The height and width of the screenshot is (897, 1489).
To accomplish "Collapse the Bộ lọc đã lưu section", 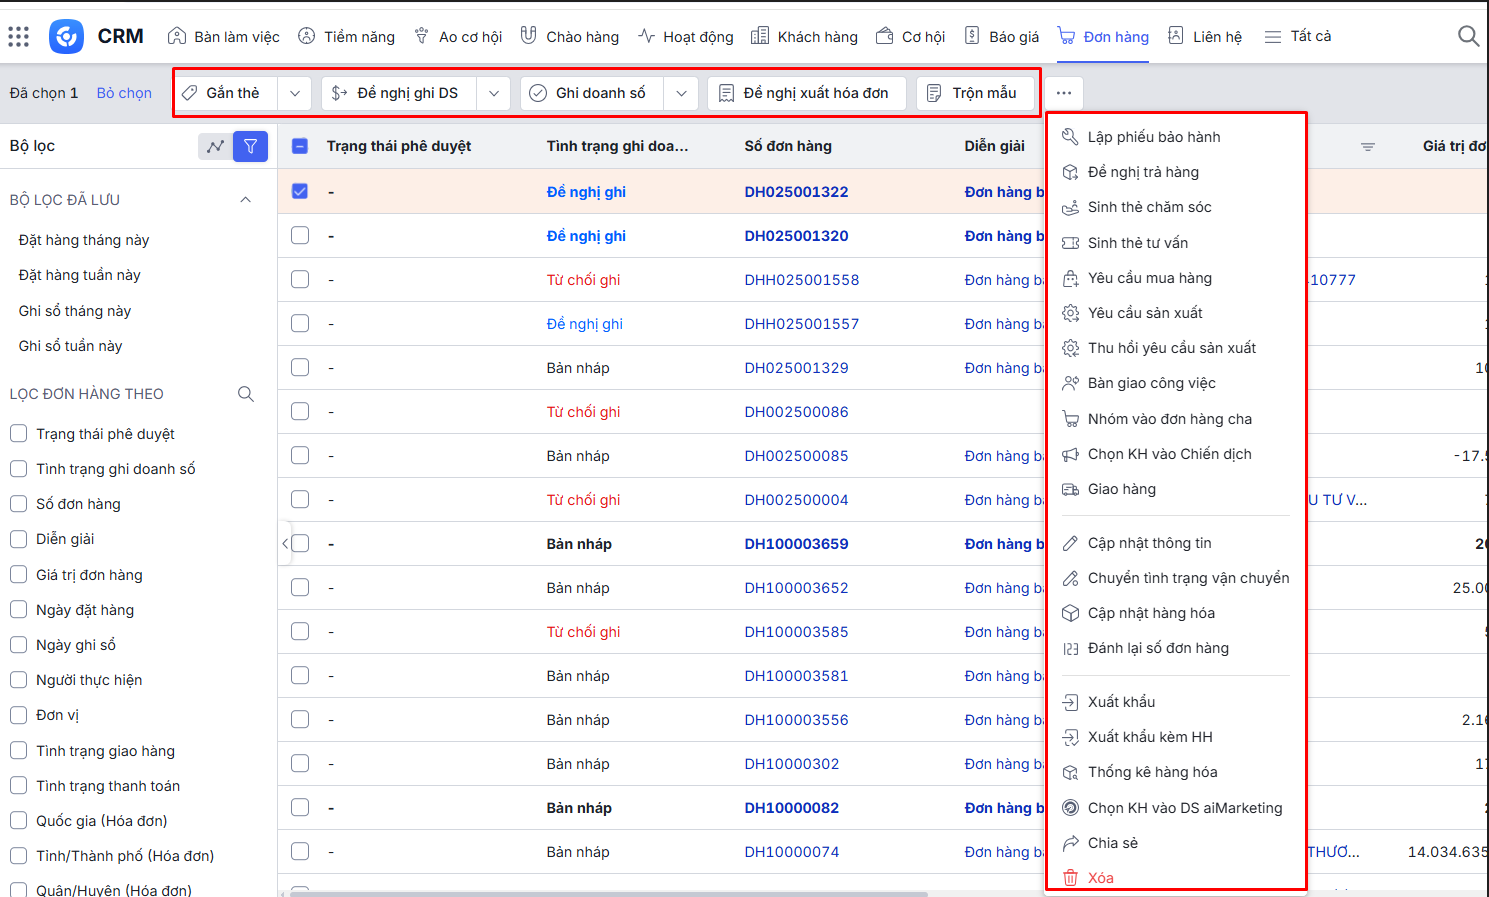I will 246,200.
